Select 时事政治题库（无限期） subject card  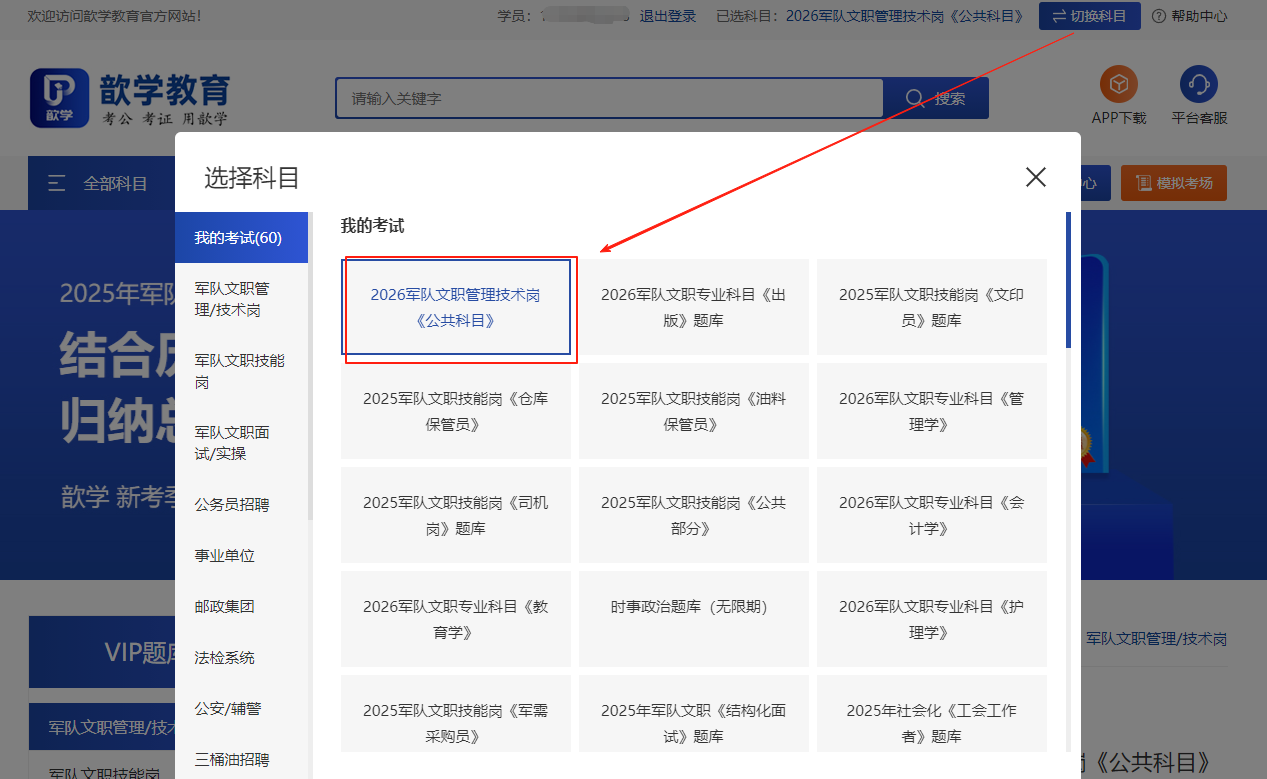693,607
